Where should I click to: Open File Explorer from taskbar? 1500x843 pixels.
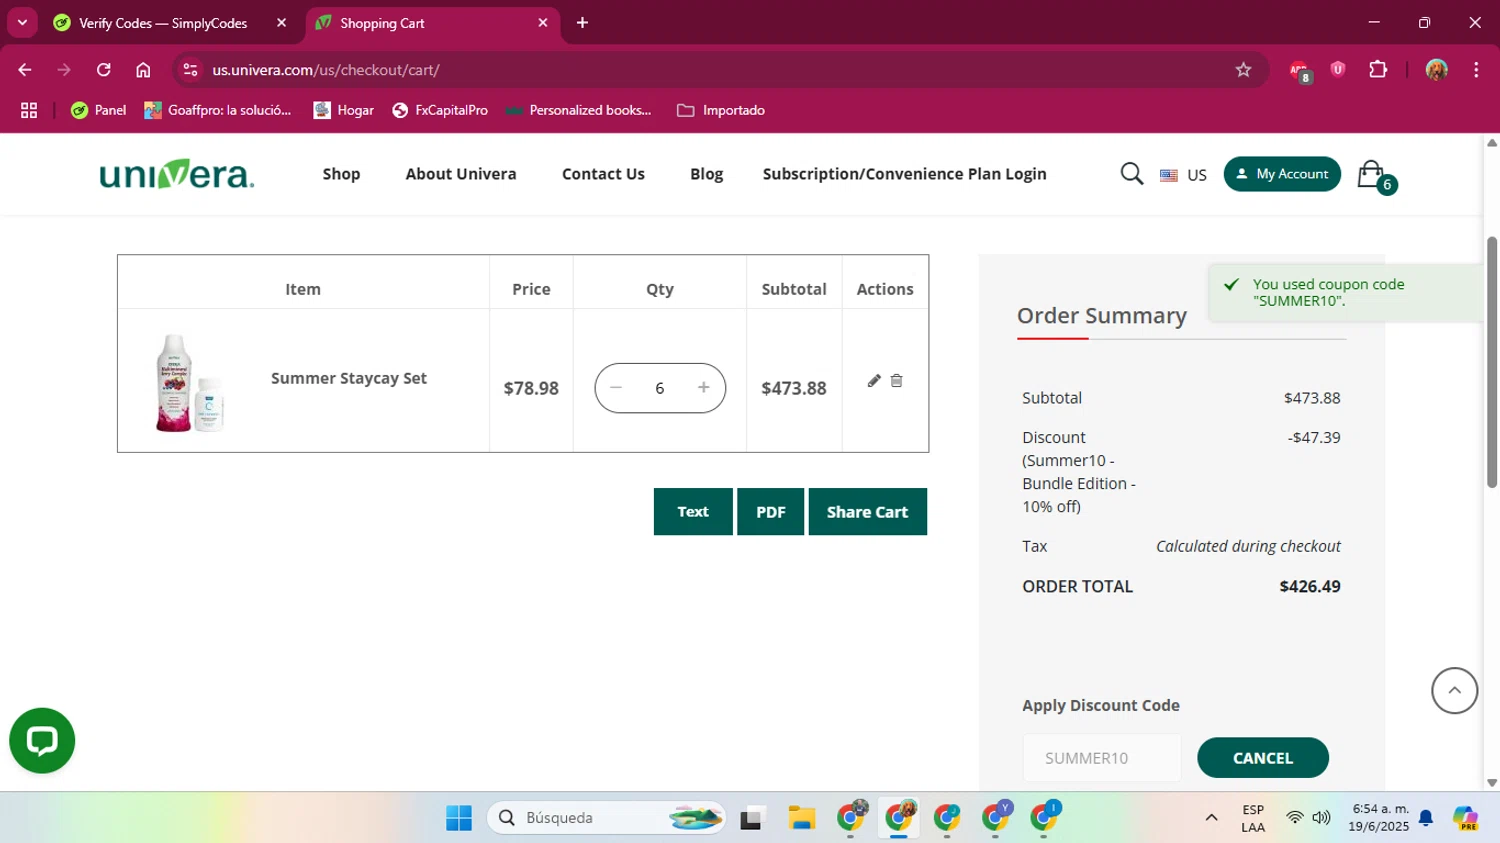(x=801, y=818)
